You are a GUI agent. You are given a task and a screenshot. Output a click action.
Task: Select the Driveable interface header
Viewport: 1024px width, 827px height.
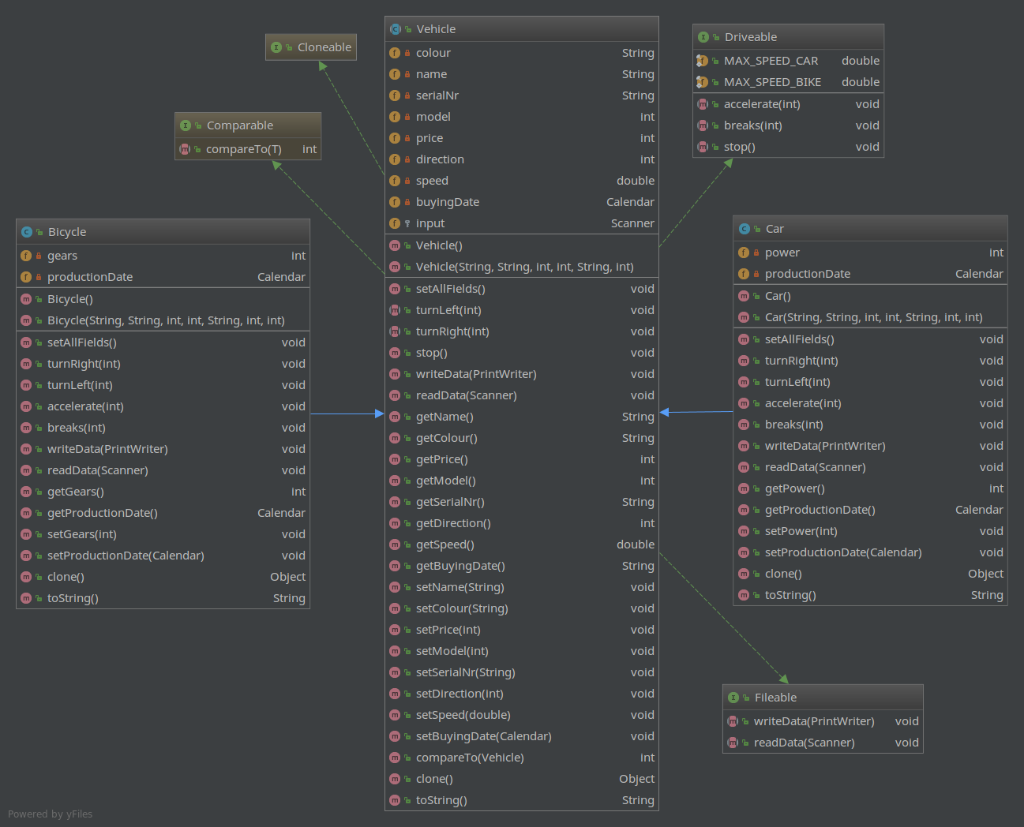[788, 37]
